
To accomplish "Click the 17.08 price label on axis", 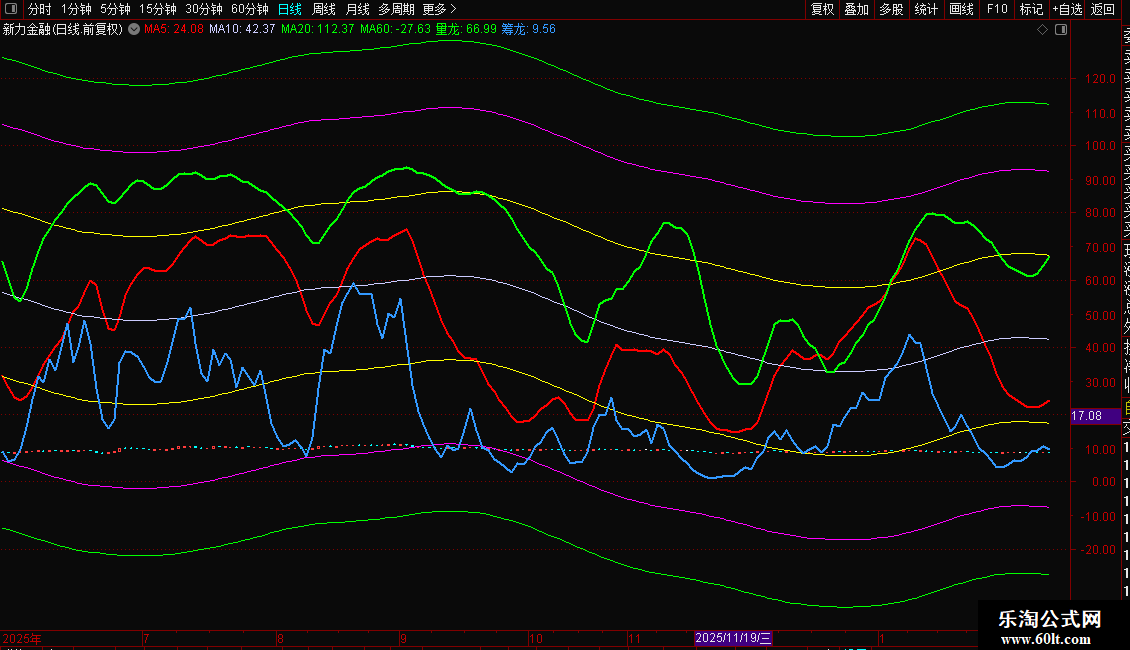I will [1086, 415].
